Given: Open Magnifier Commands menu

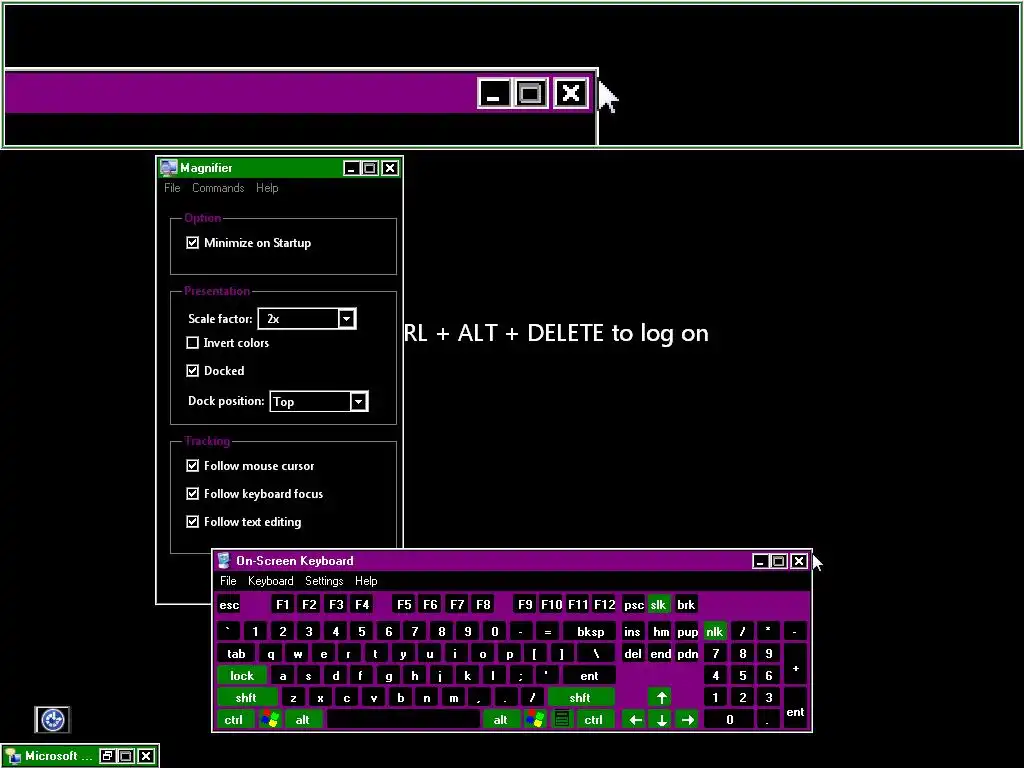Looking at the screenshot, I should click(218, 188).
